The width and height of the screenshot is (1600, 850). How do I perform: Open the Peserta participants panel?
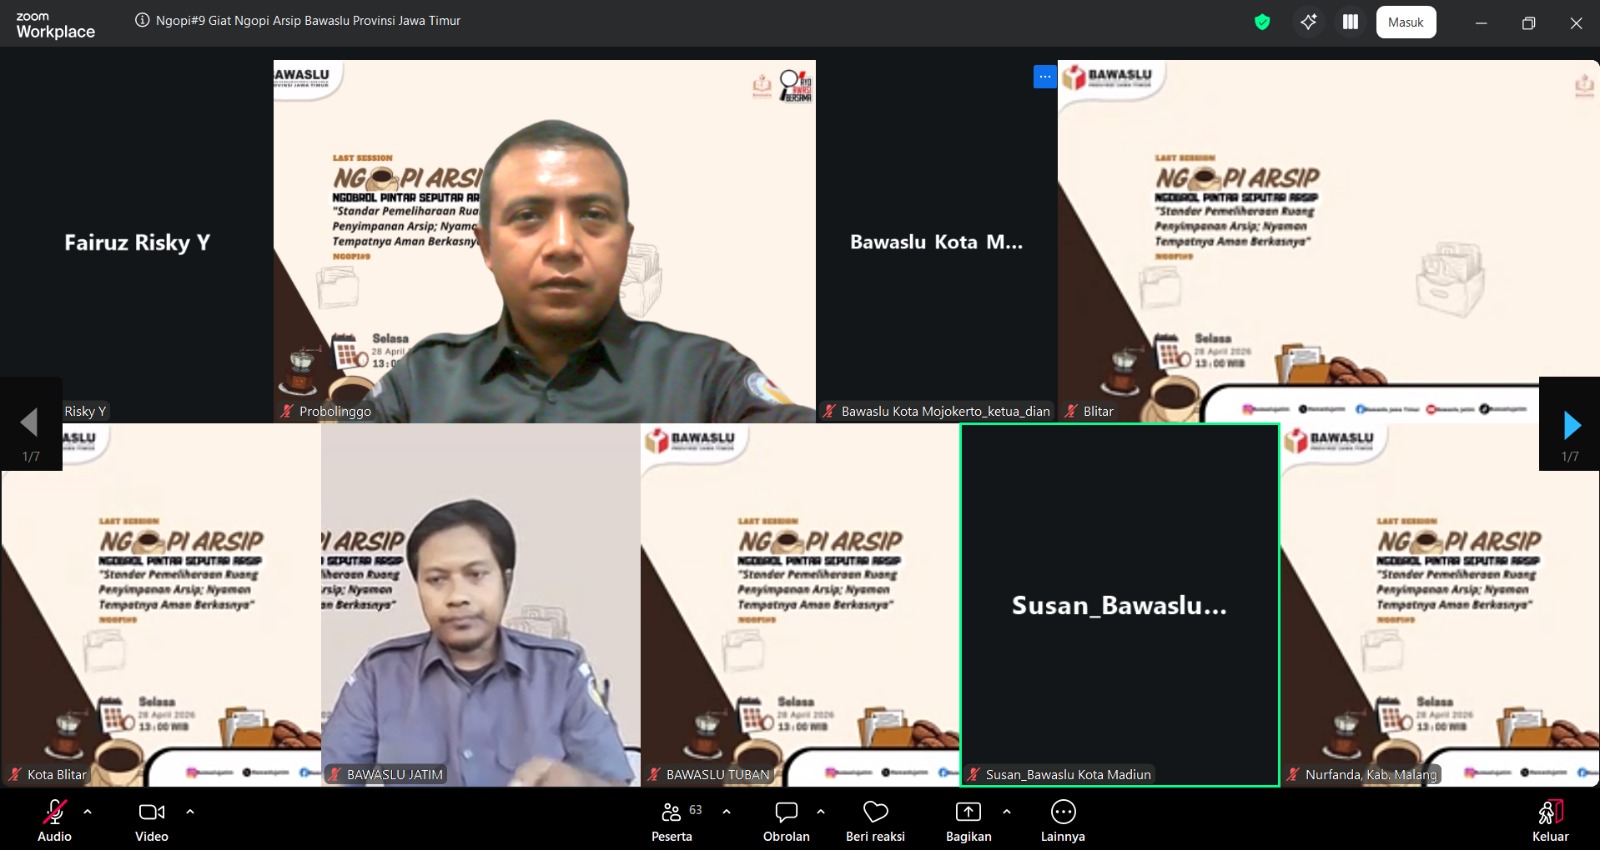coord(672,812)
